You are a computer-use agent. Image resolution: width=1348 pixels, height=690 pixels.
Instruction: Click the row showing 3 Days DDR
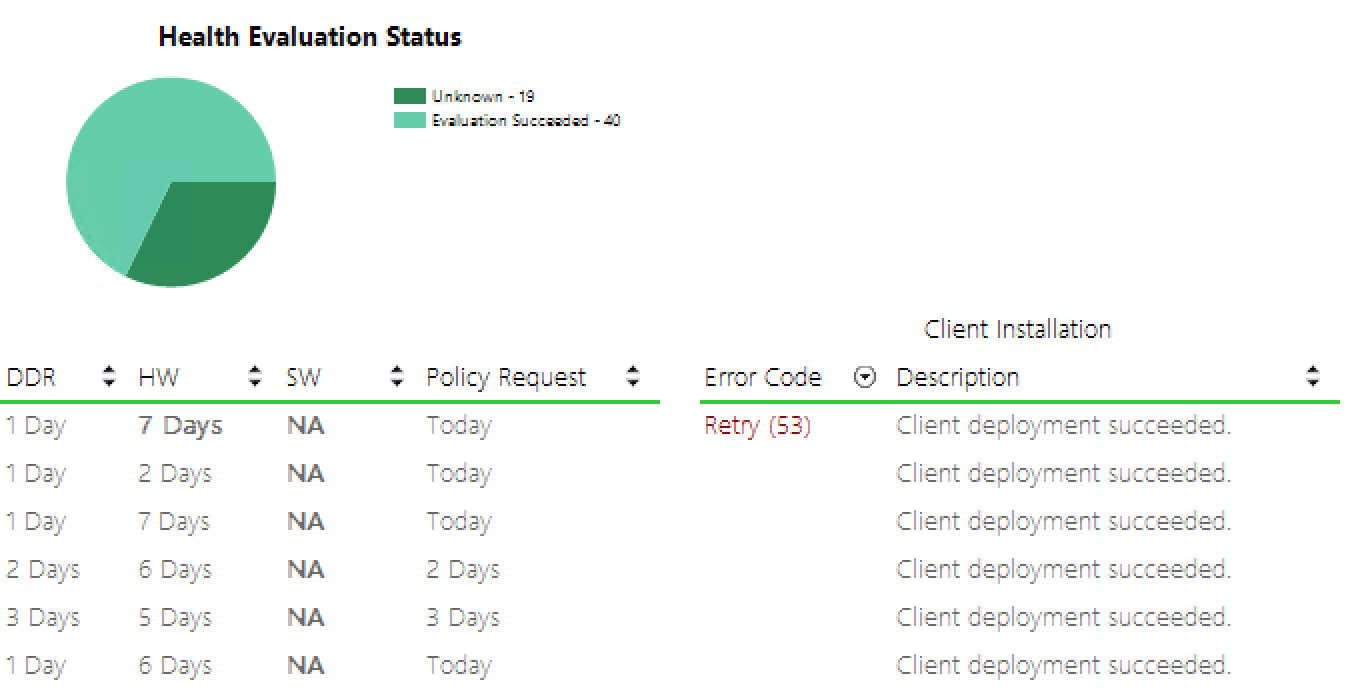44,617
